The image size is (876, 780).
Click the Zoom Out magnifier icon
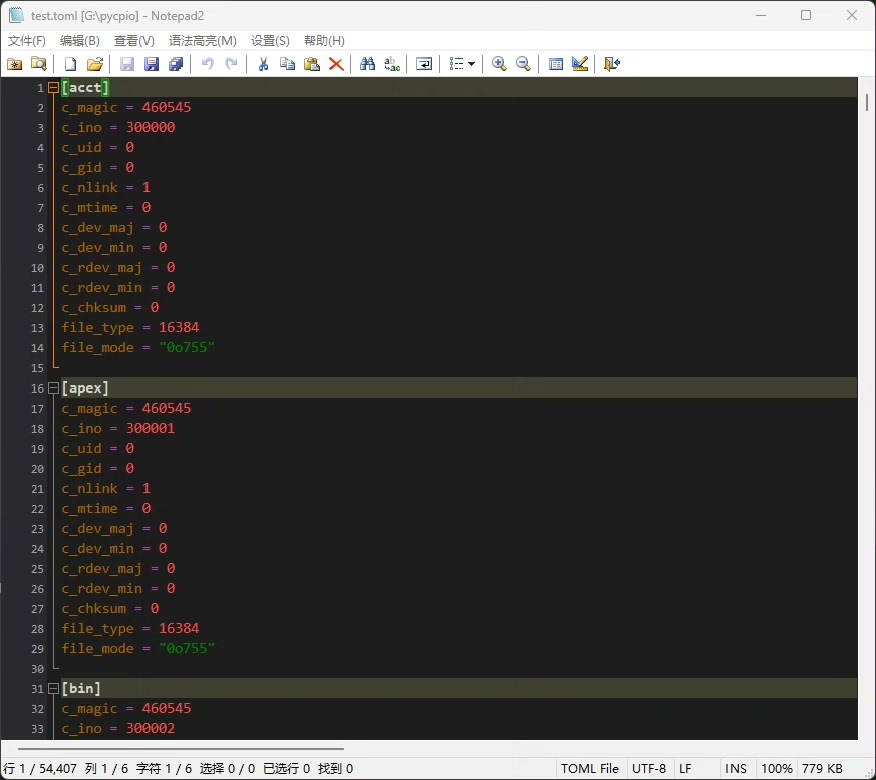click(523, 64)
